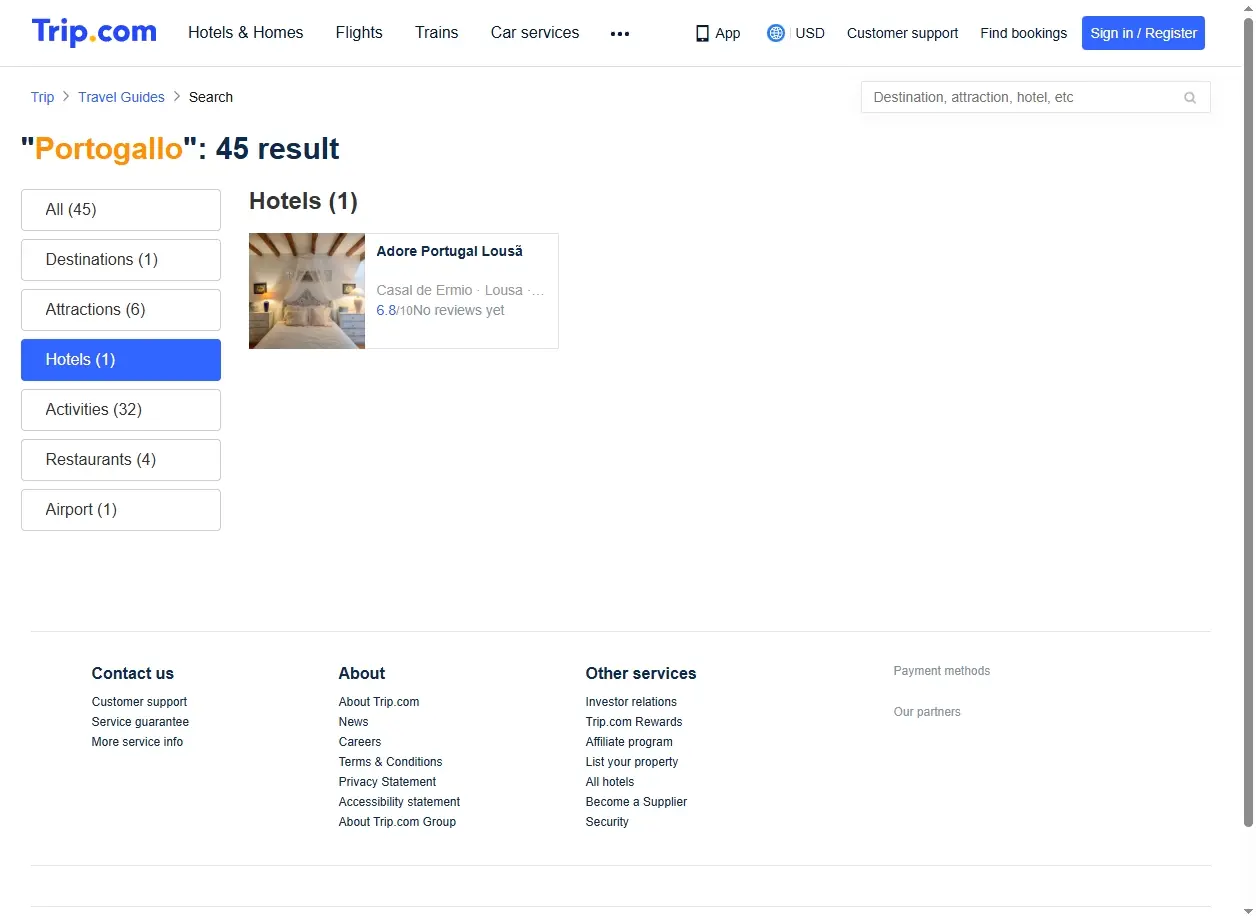This screenshot has width=1256, height=921.
Task: Select Destinations (1) filter
Action: [121, 260]
